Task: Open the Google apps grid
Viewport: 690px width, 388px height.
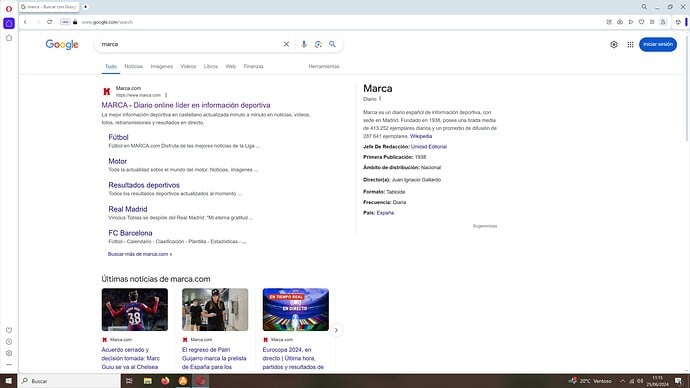Action: 630,44
